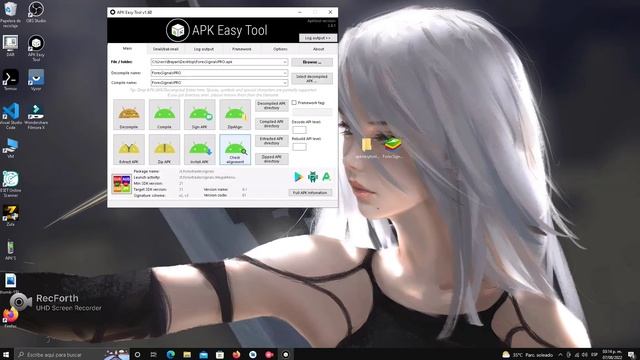Click the Extracted APK directory button
Image resolution: width=640 pixels, height=360 pixels.
coord(271,141)
